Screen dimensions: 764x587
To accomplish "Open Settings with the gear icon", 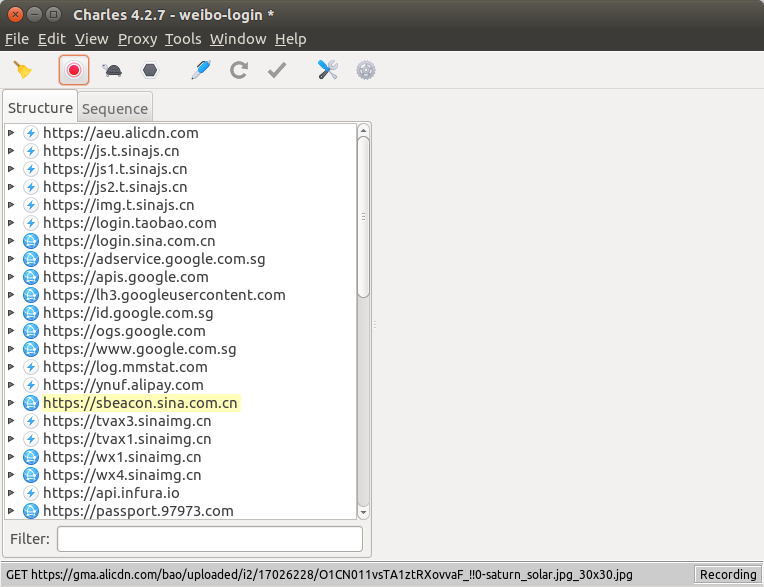I will [x=366, y=70].
